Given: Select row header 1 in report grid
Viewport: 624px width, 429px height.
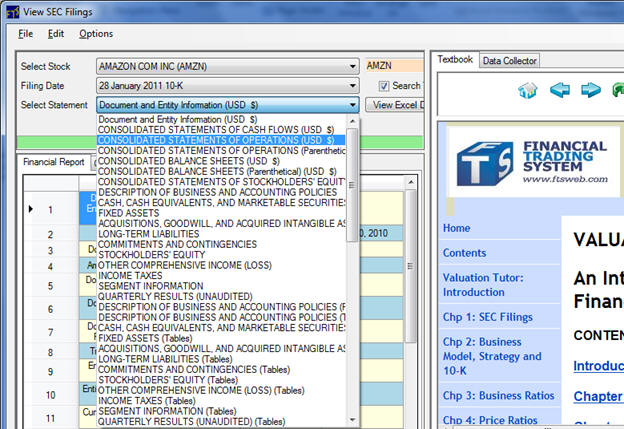Looking at the screenshot, I should coord(51,209).
